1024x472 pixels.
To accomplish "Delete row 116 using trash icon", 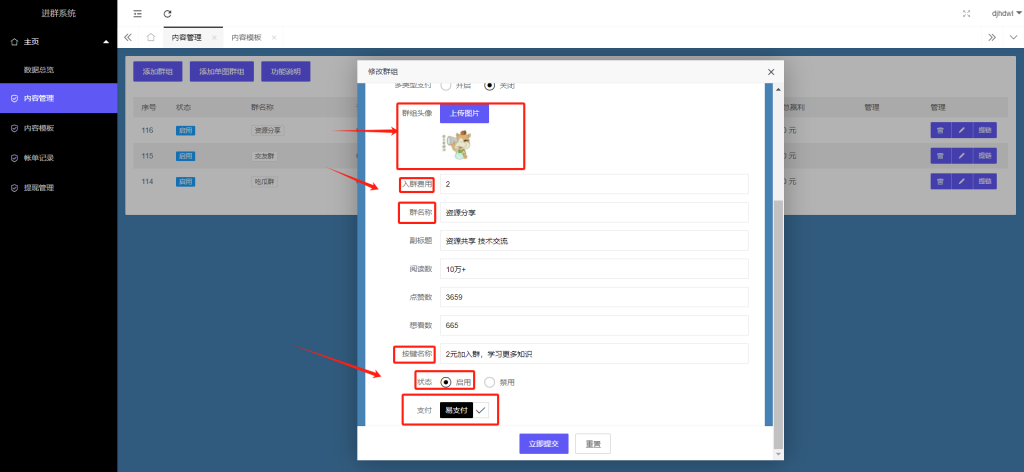I will pyautogui.click(x=939, y=129).
